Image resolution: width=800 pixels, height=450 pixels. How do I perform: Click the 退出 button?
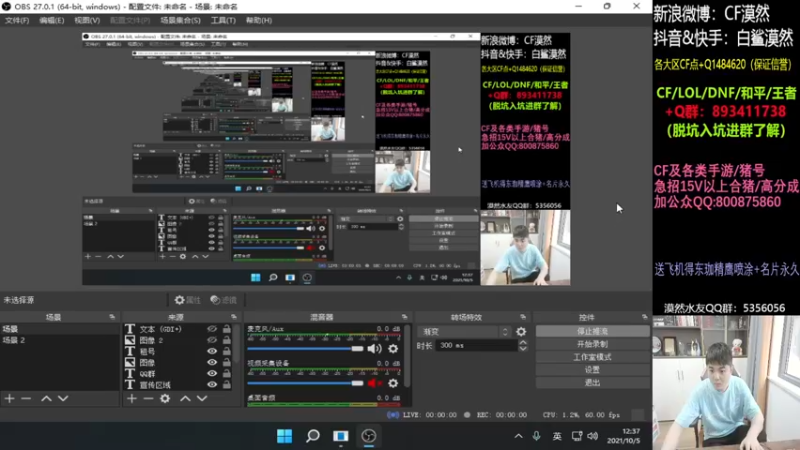[x=592, y=383]
